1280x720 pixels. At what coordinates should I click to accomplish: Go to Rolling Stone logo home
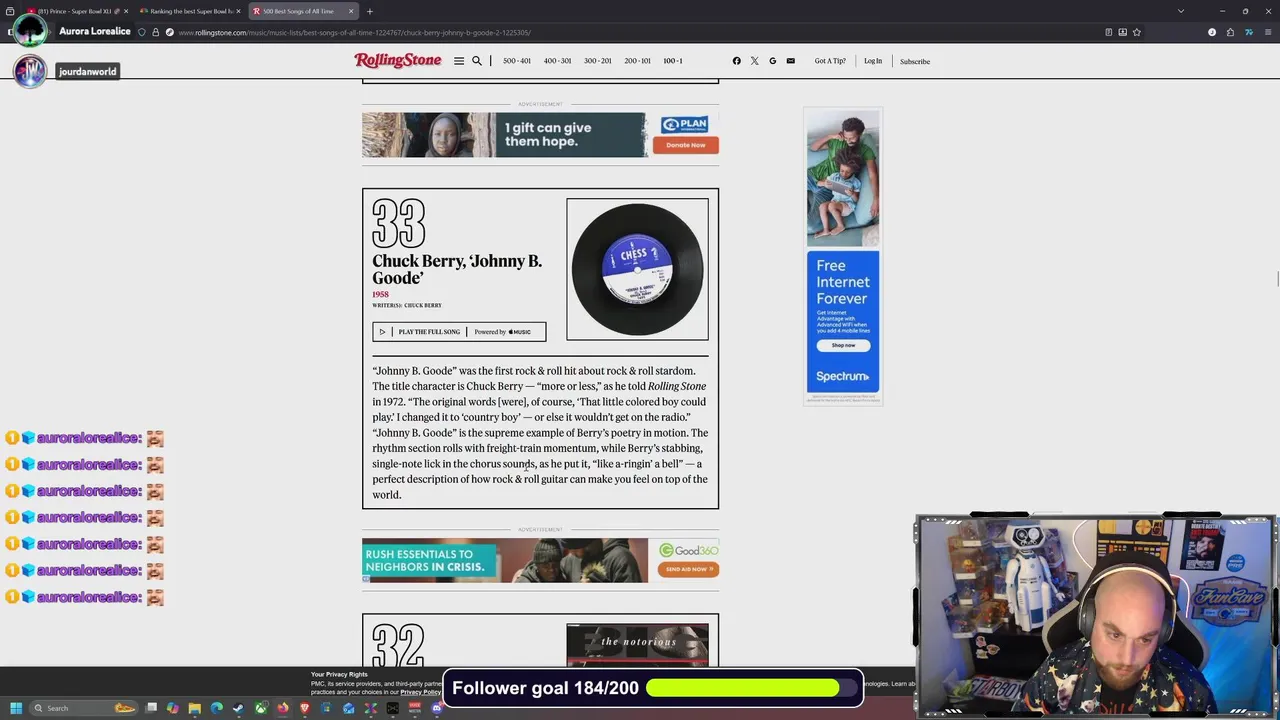pos(398,60)
